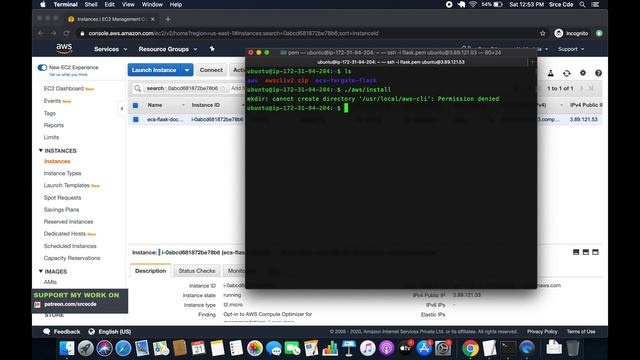This screenshot has height=360, width=640.
Task: Open Podcasts from the dock
Action: click(x=387, y=348)
